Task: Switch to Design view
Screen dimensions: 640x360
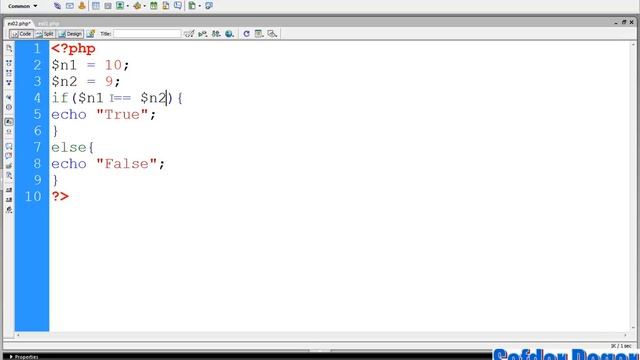Action: 70,34
